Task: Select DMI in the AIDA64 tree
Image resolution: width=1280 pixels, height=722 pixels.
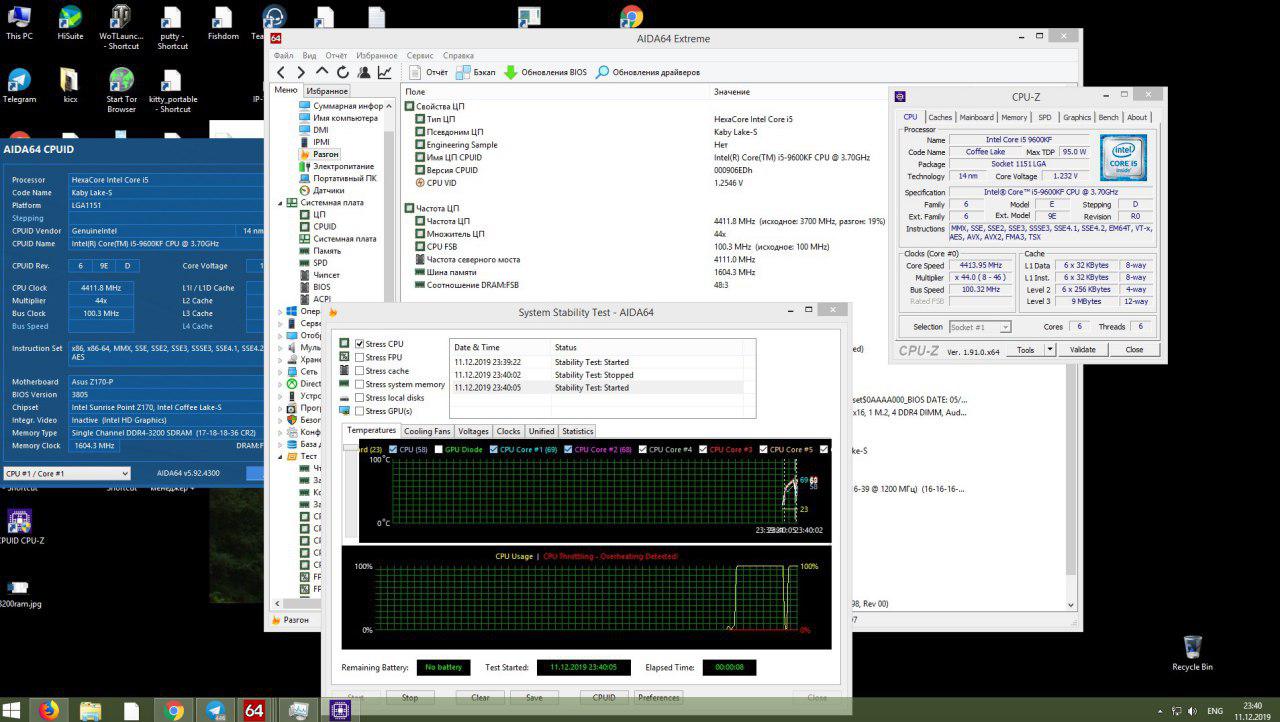Action: pyautogui.click(x=314, y=130)
